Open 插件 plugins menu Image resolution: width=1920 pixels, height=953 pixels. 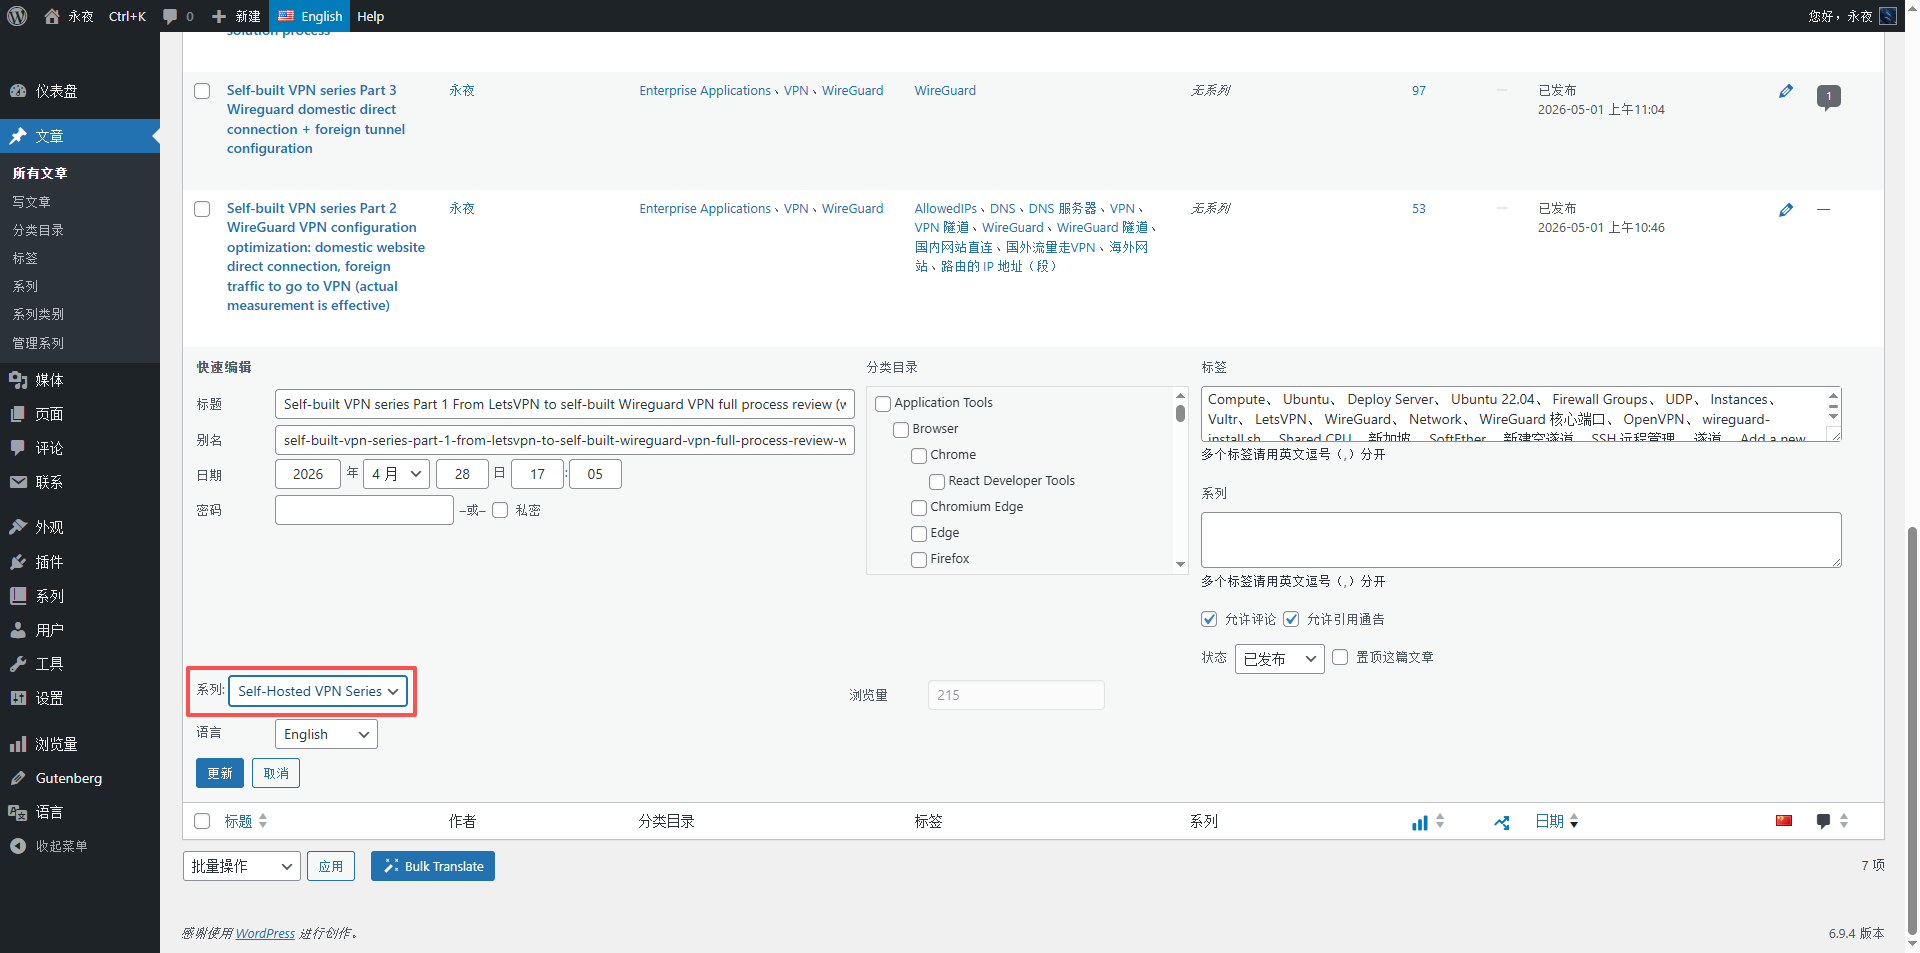(x=80, y=562)
